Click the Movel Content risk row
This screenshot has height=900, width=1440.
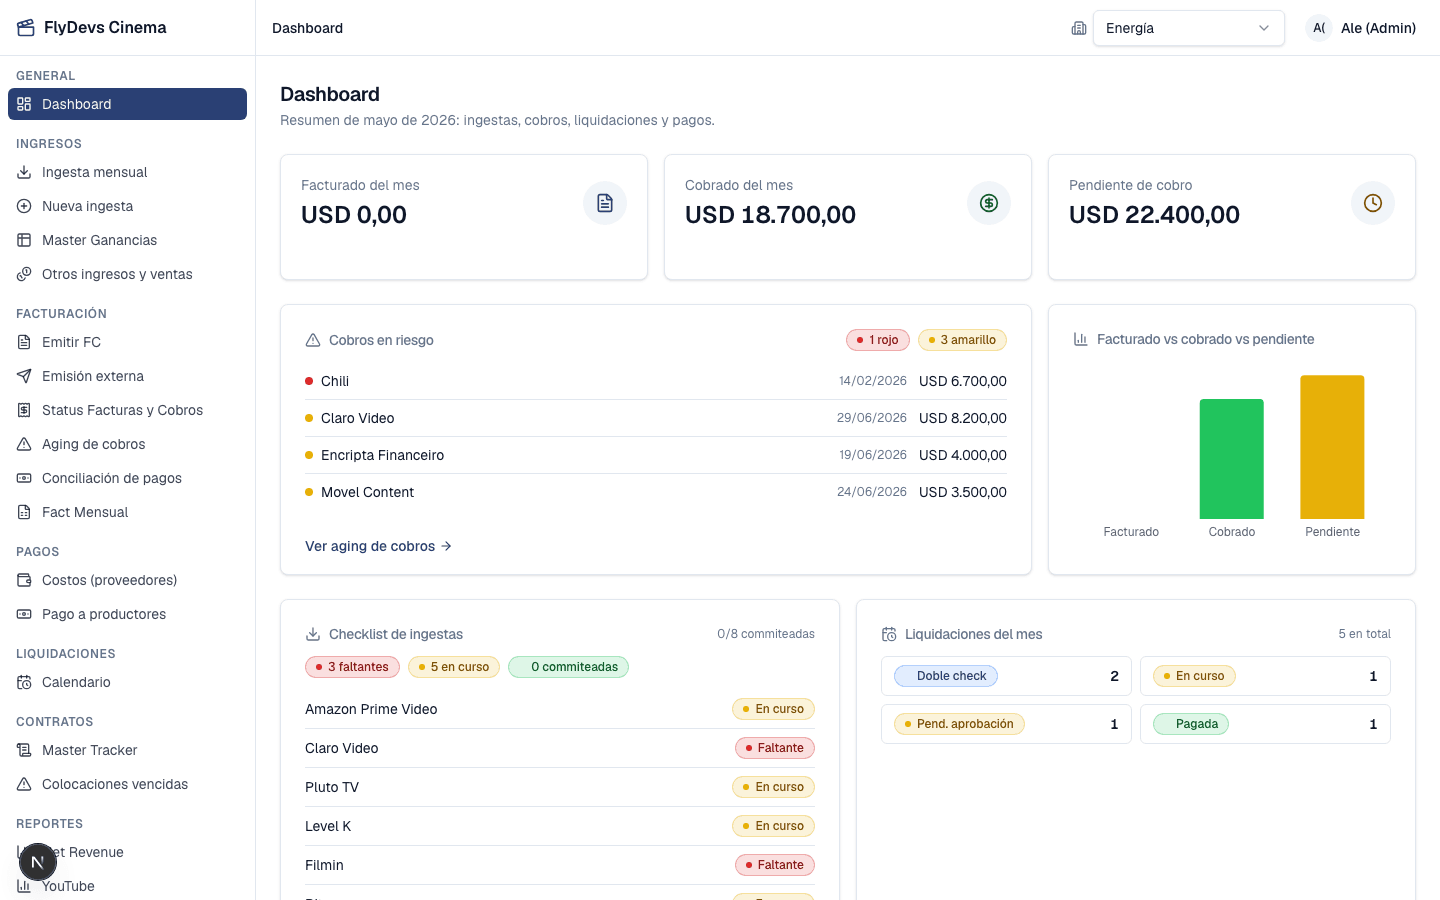656,492
